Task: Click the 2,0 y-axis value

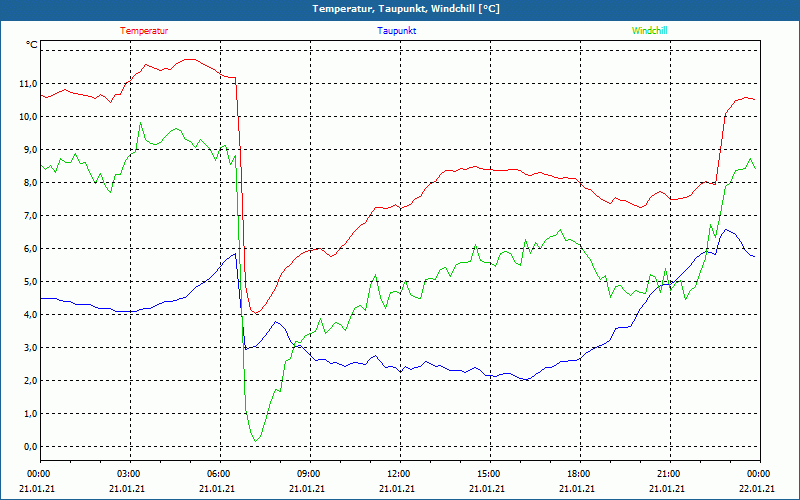Action: coord(30,381)
